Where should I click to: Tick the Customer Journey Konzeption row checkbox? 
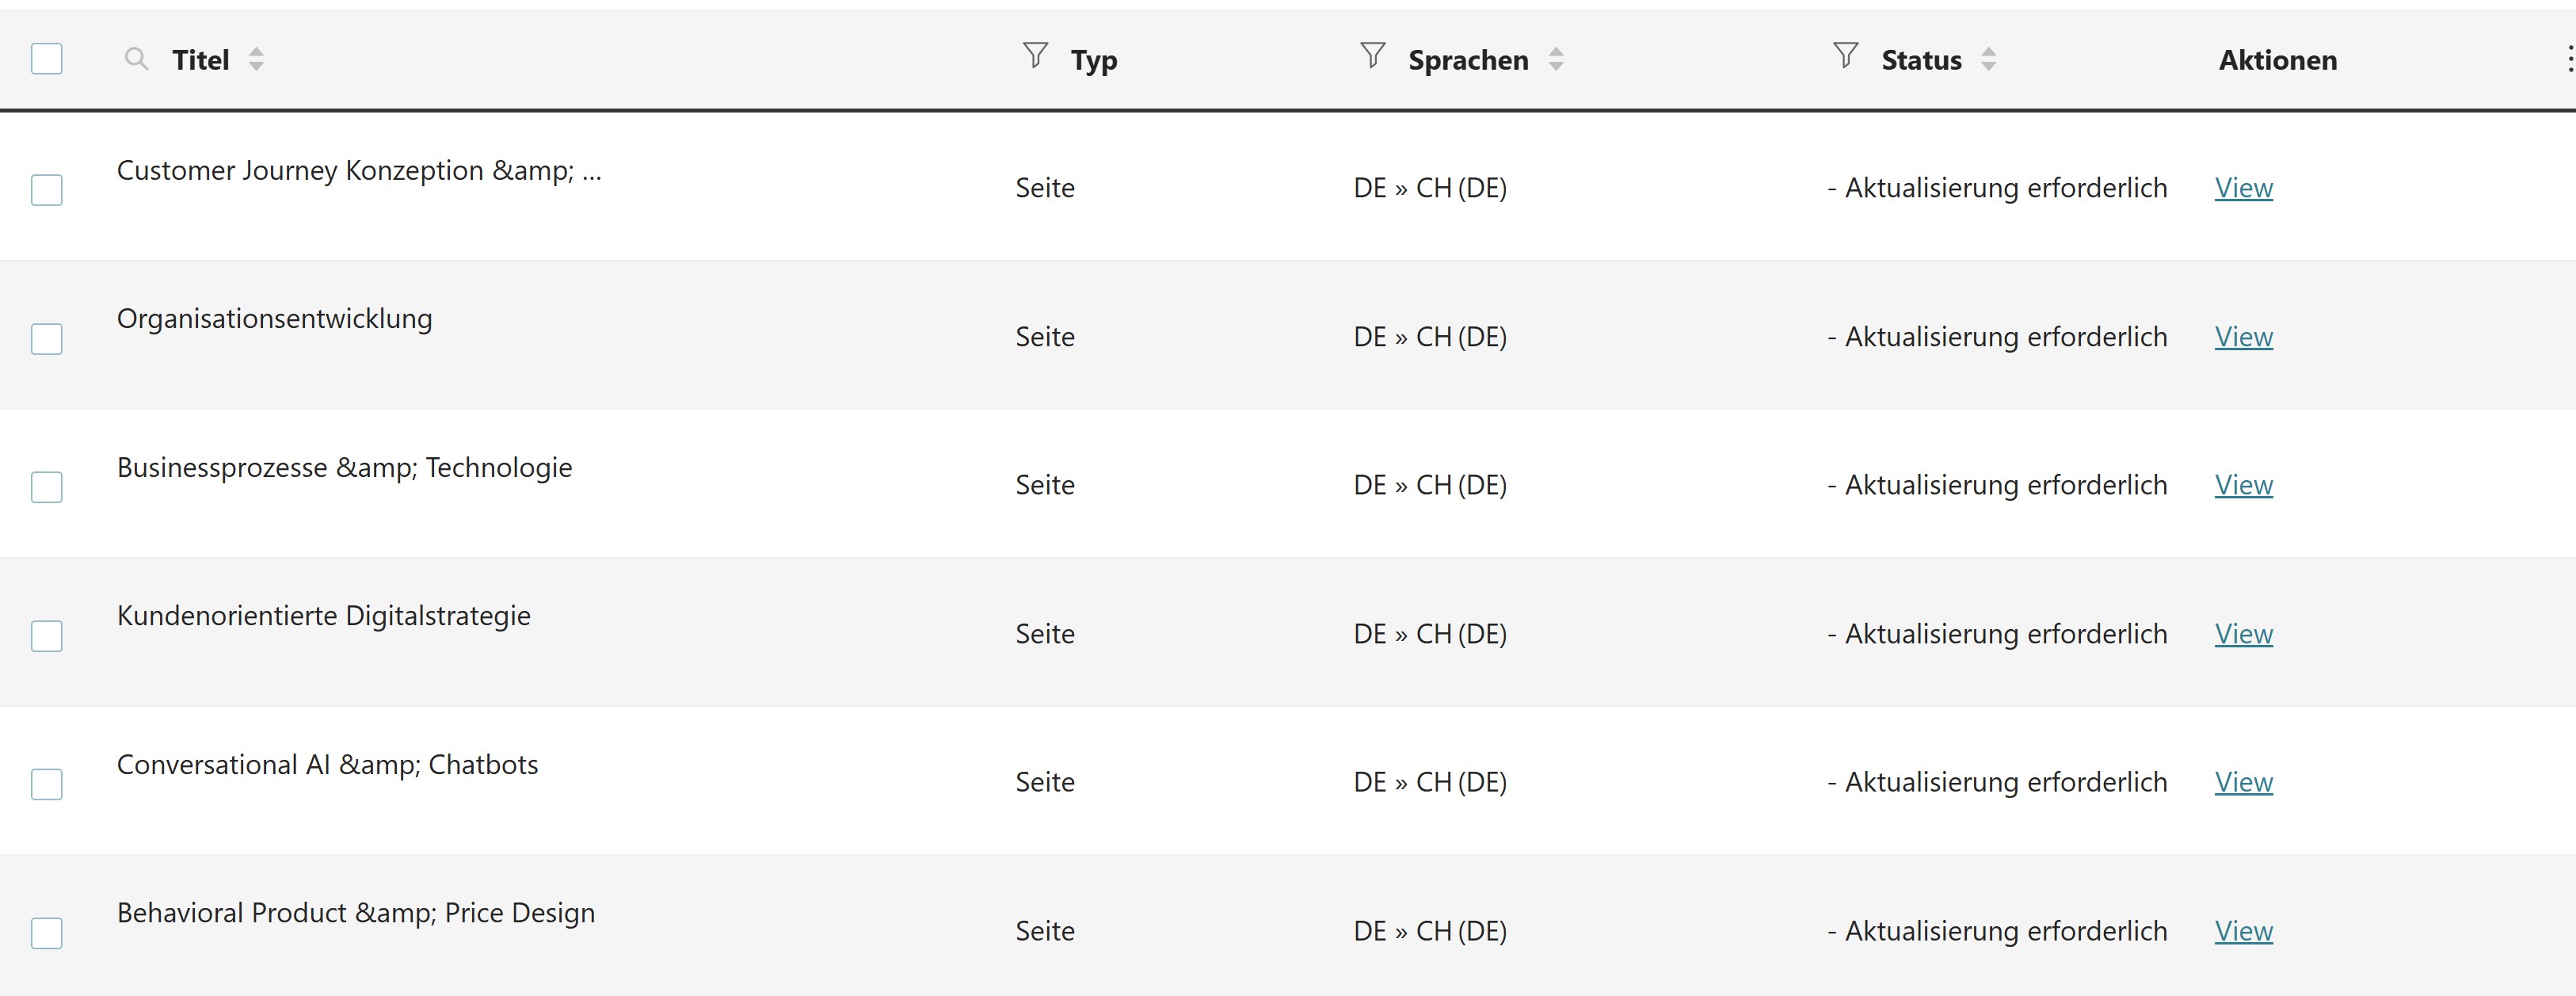point(47,190)
